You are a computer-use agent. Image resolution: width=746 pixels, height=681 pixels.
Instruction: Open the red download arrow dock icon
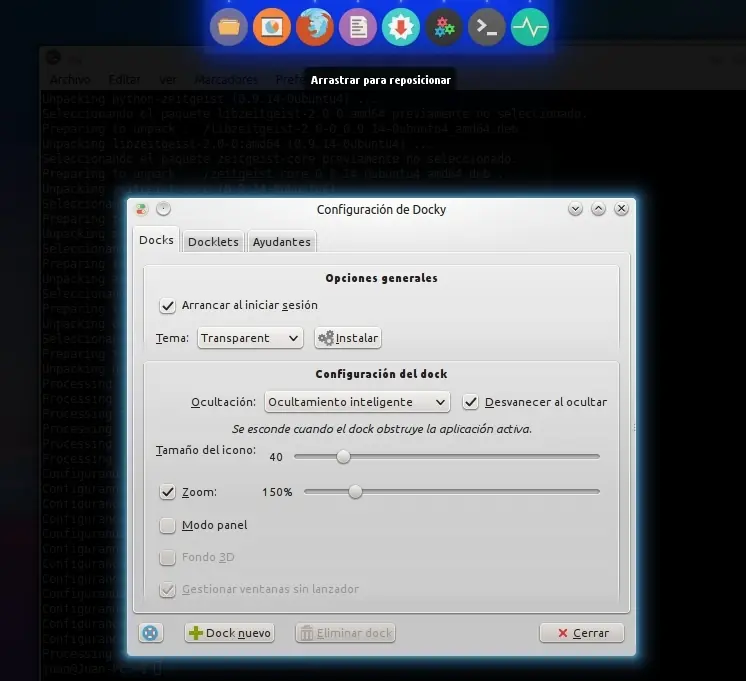(401, 27)
